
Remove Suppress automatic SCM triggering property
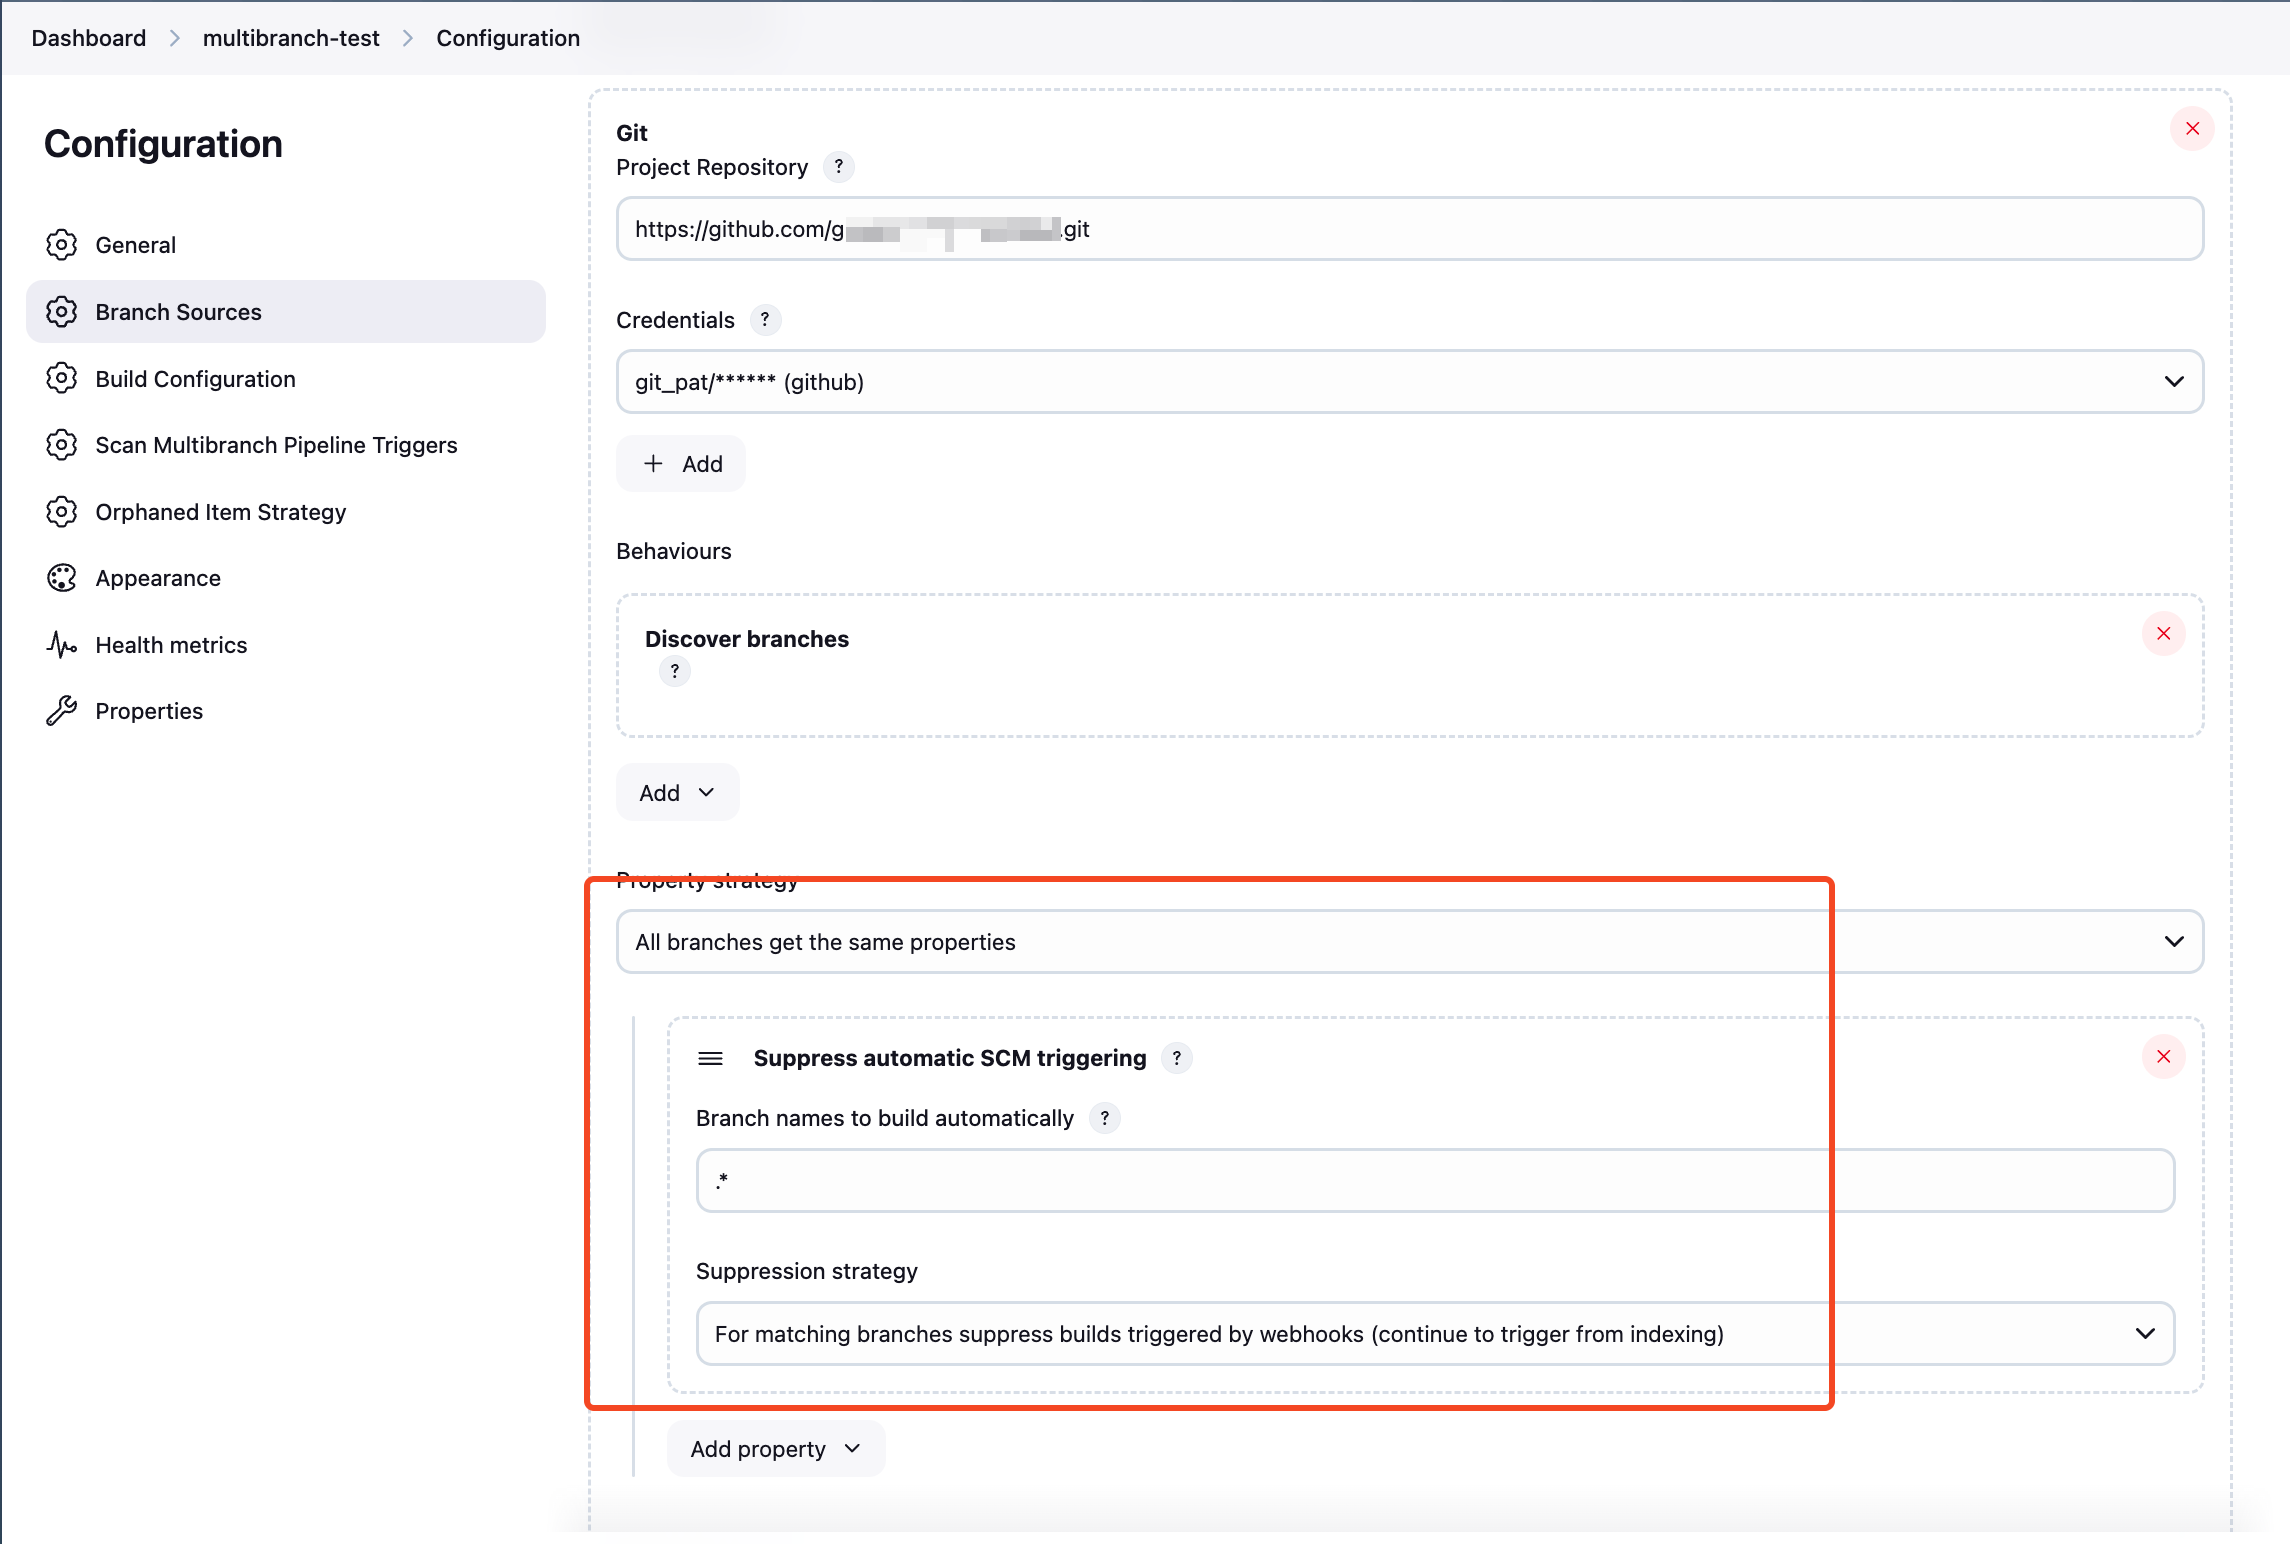click(x=2163, y=1057)
